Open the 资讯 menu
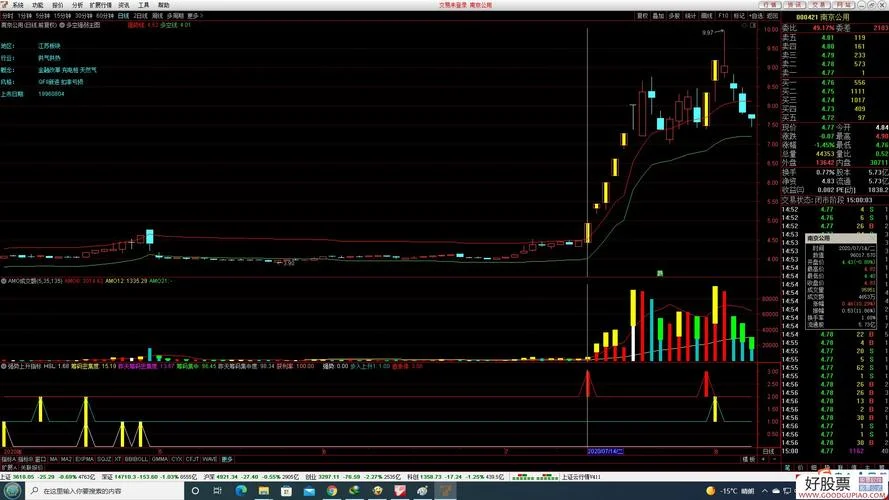The image size is (889, 500). [124, 5]
